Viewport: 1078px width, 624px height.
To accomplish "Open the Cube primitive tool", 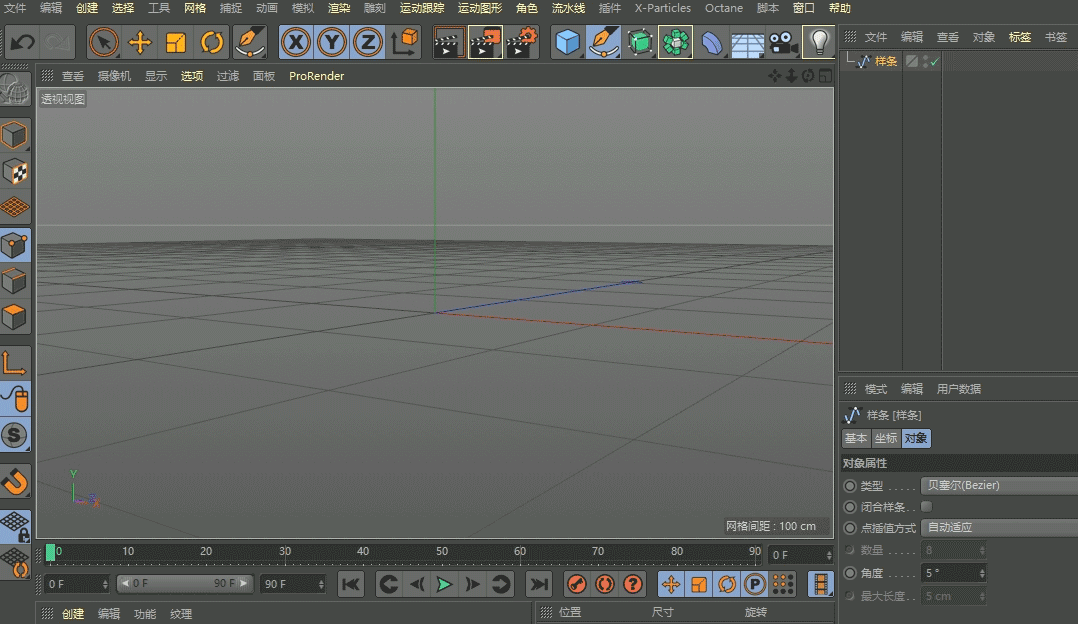I will [566, 42].
